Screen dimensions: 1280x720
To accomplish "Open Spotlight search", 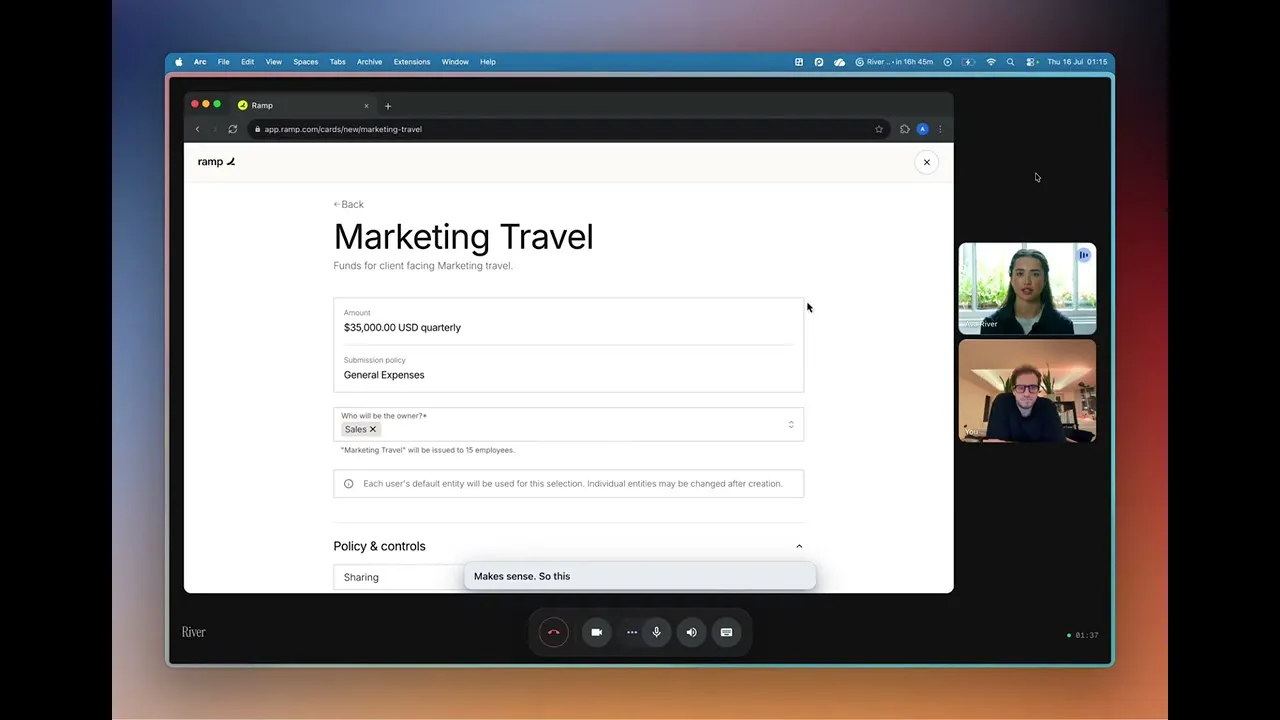I will pyautogui.click(x=1010, y=62).
